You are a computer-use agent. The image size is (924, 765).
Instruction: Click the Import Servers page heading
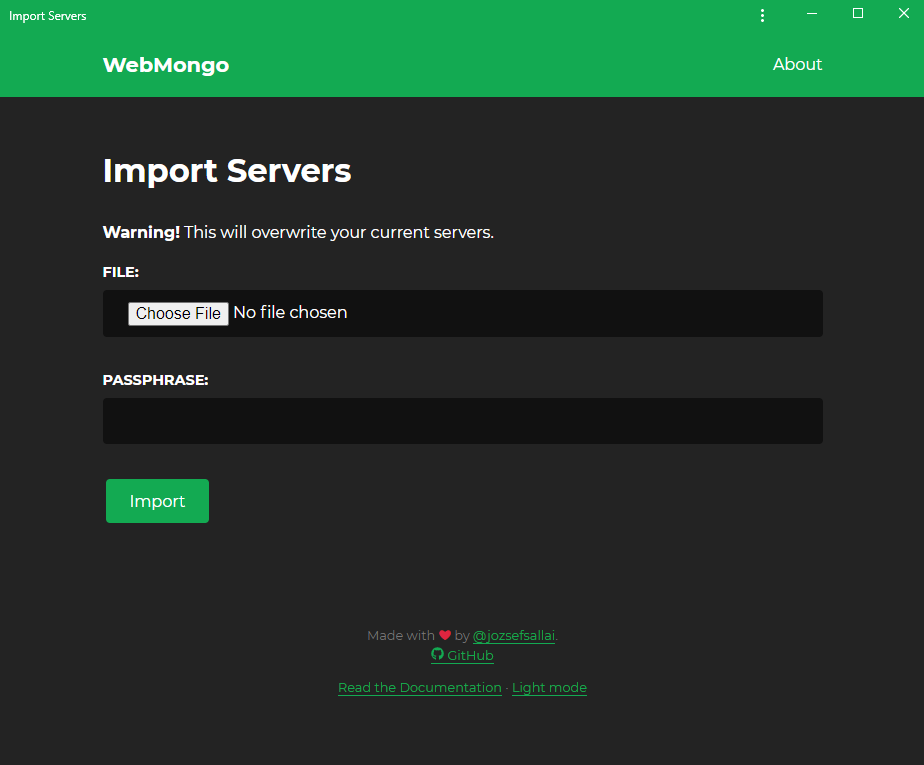click(x=226, y=170)
